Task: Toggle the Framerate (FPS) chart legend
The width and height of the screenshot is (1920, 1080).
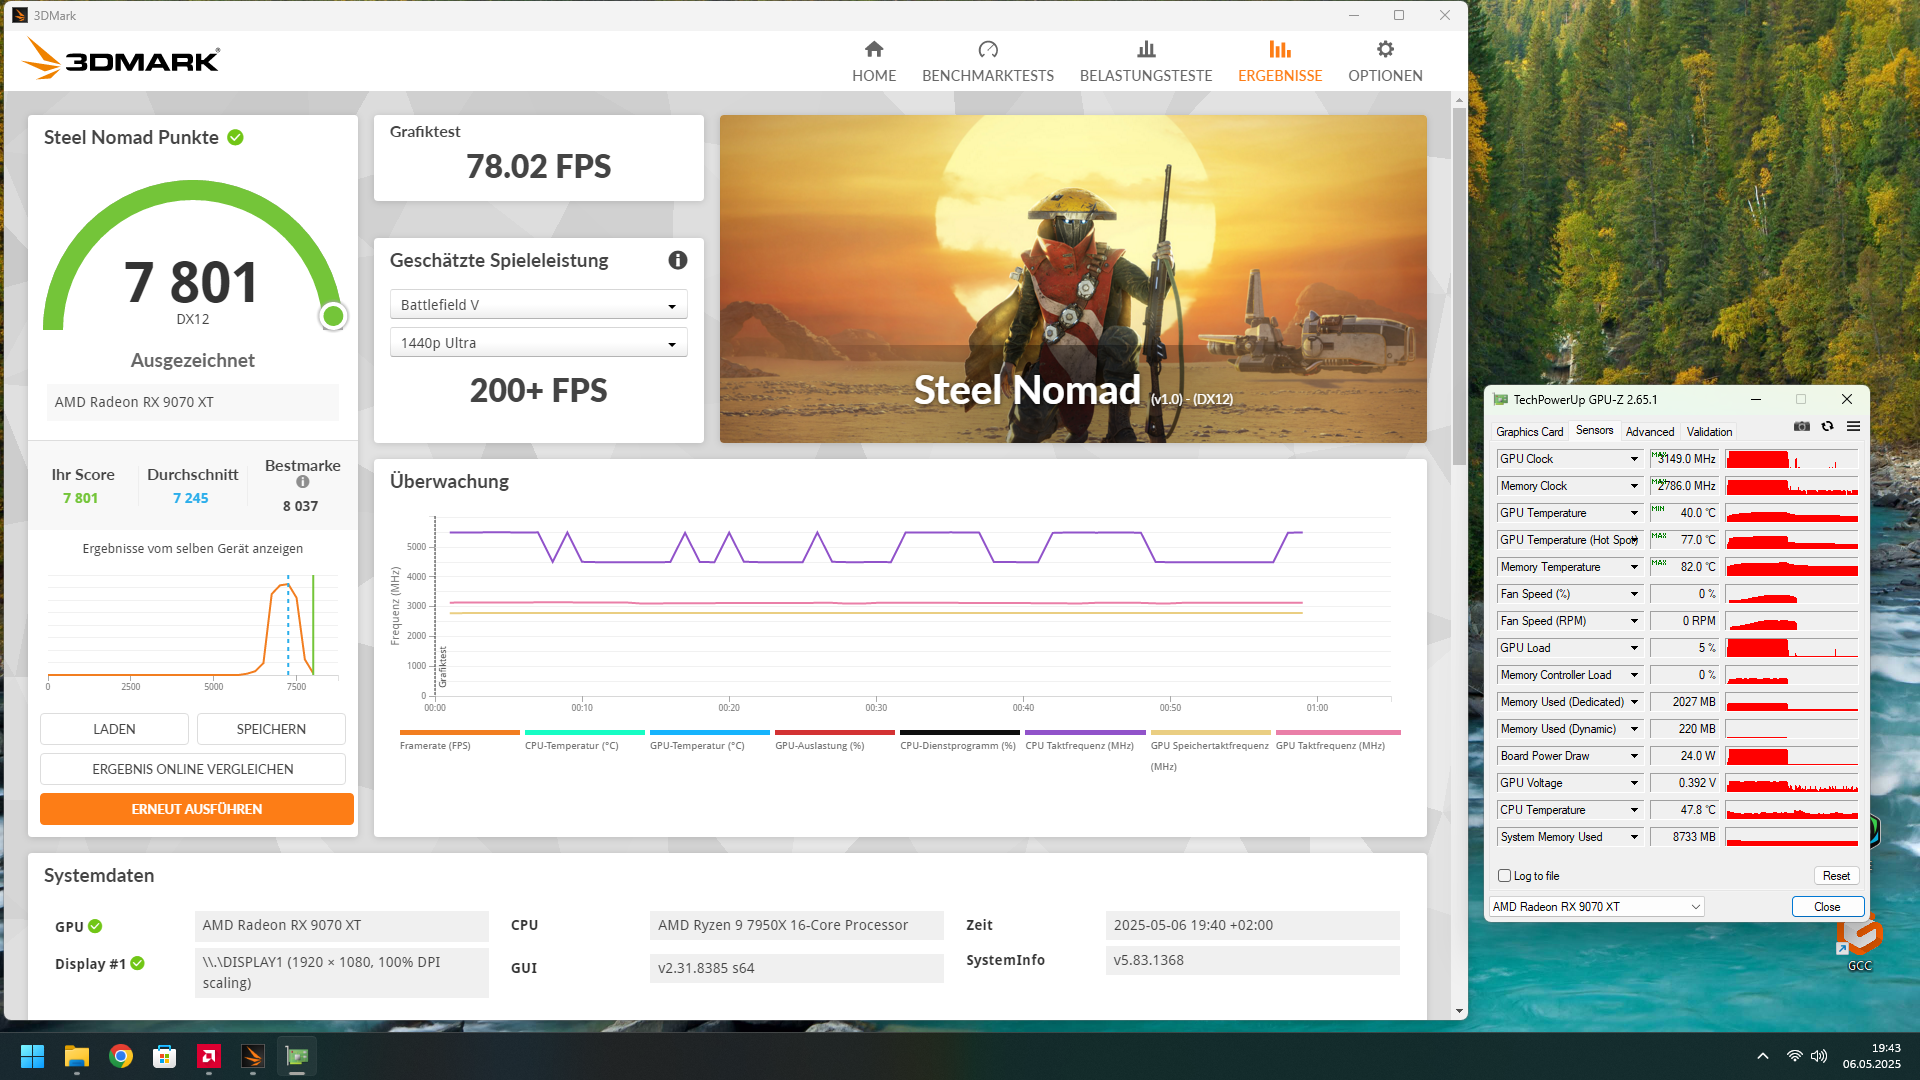Action: click(x=435, y=746)
